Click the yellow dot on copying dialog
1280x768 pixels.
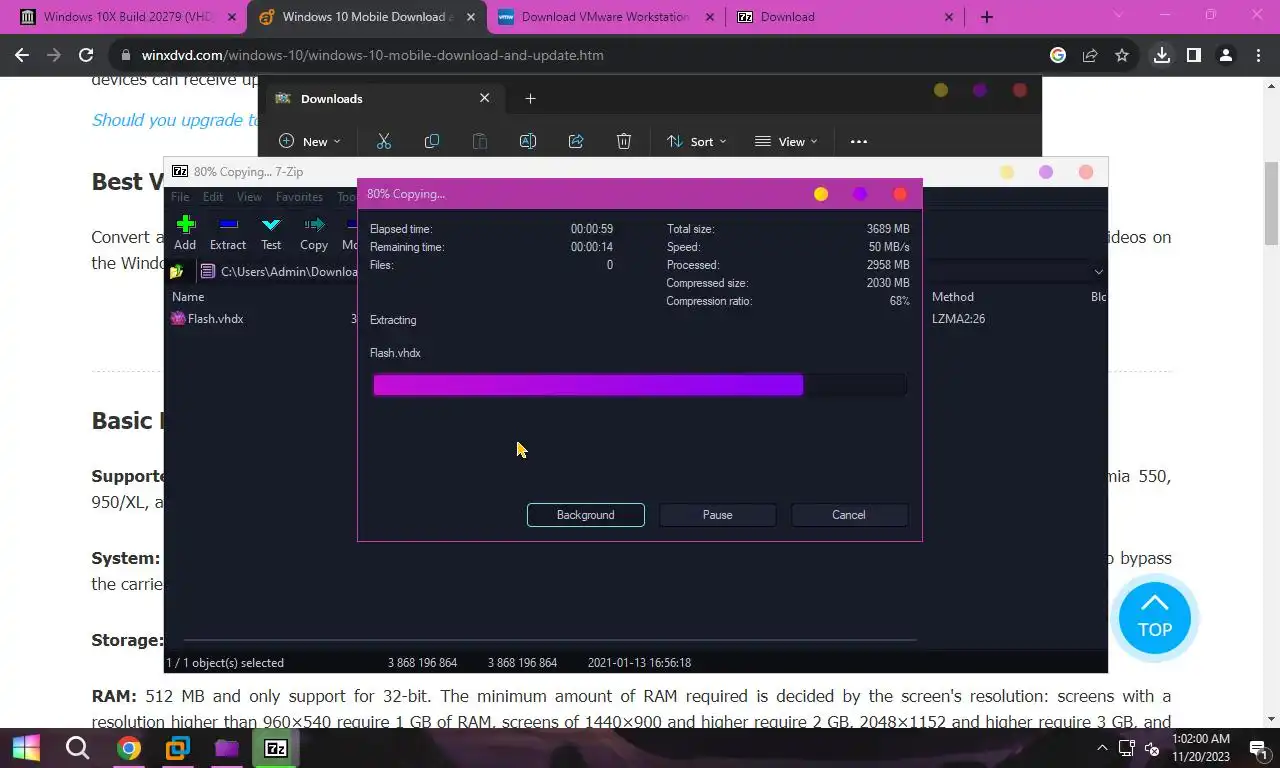(821, 194)
